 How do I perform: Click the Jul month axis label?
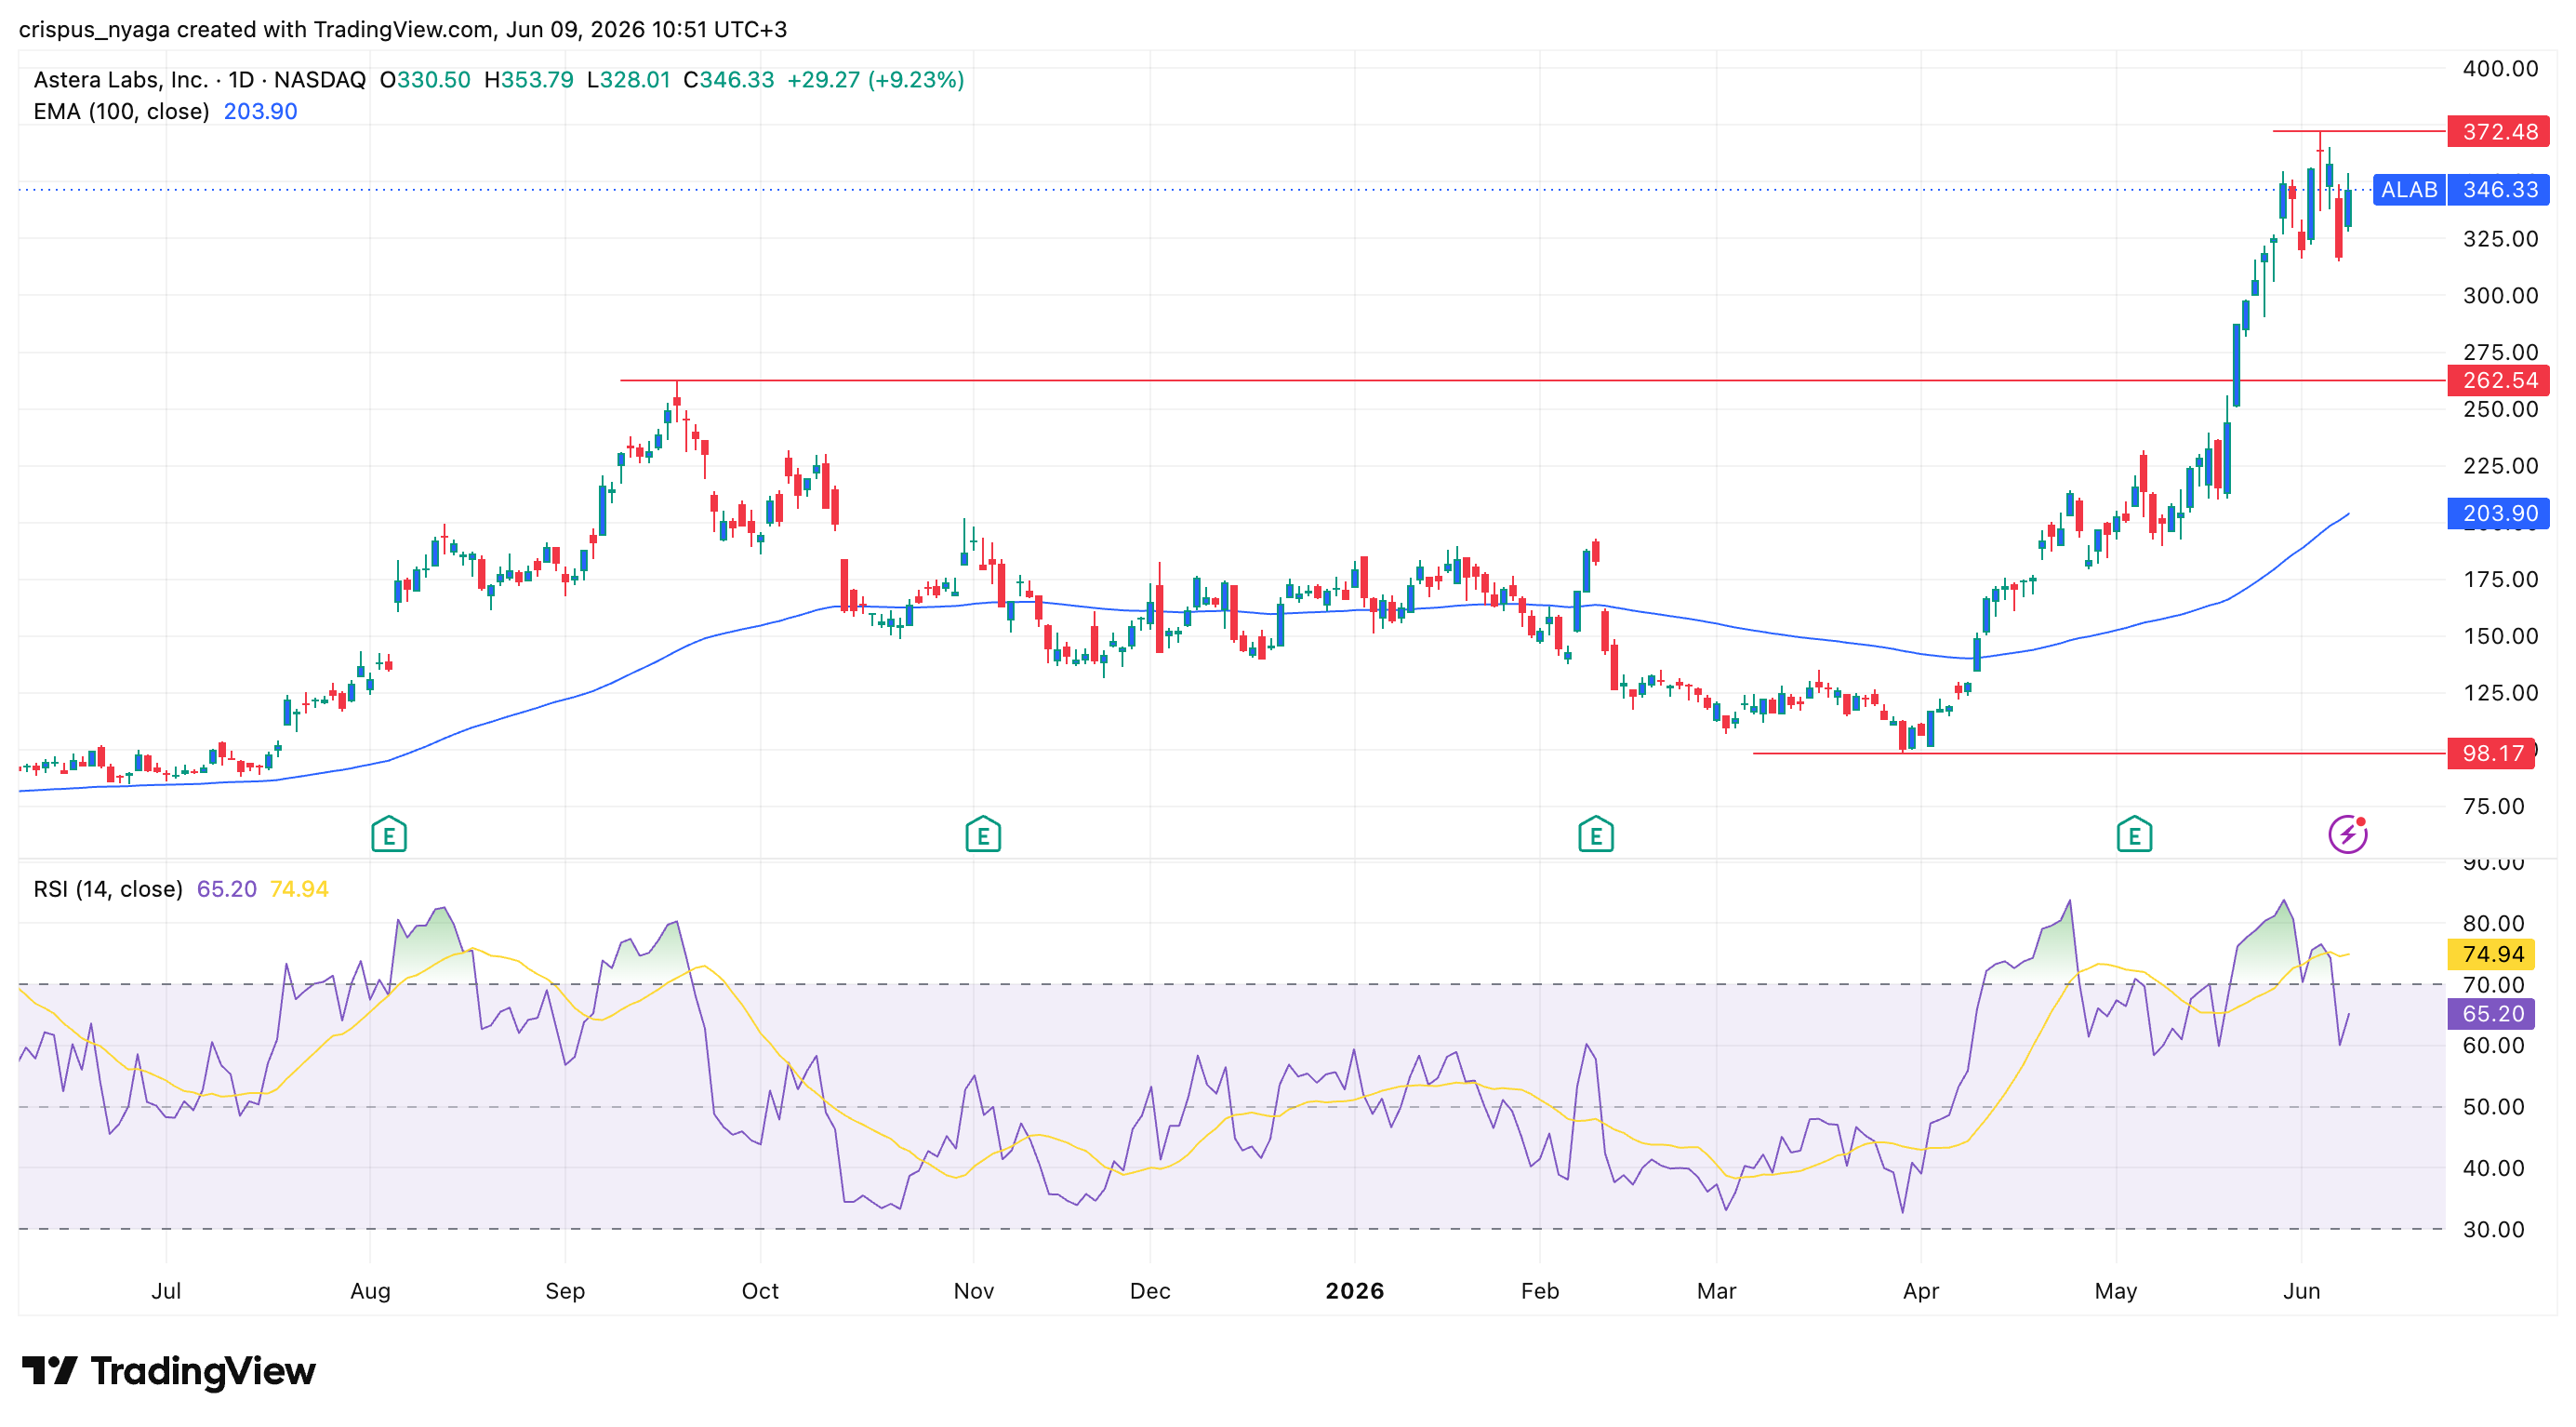tap(166, 1291)
